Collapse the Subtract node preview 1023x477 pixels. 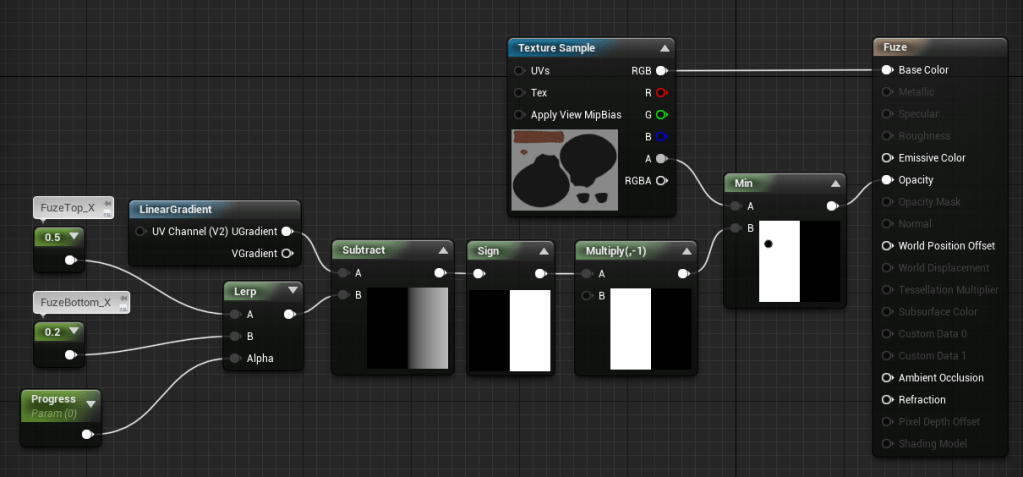pos(442,250)
